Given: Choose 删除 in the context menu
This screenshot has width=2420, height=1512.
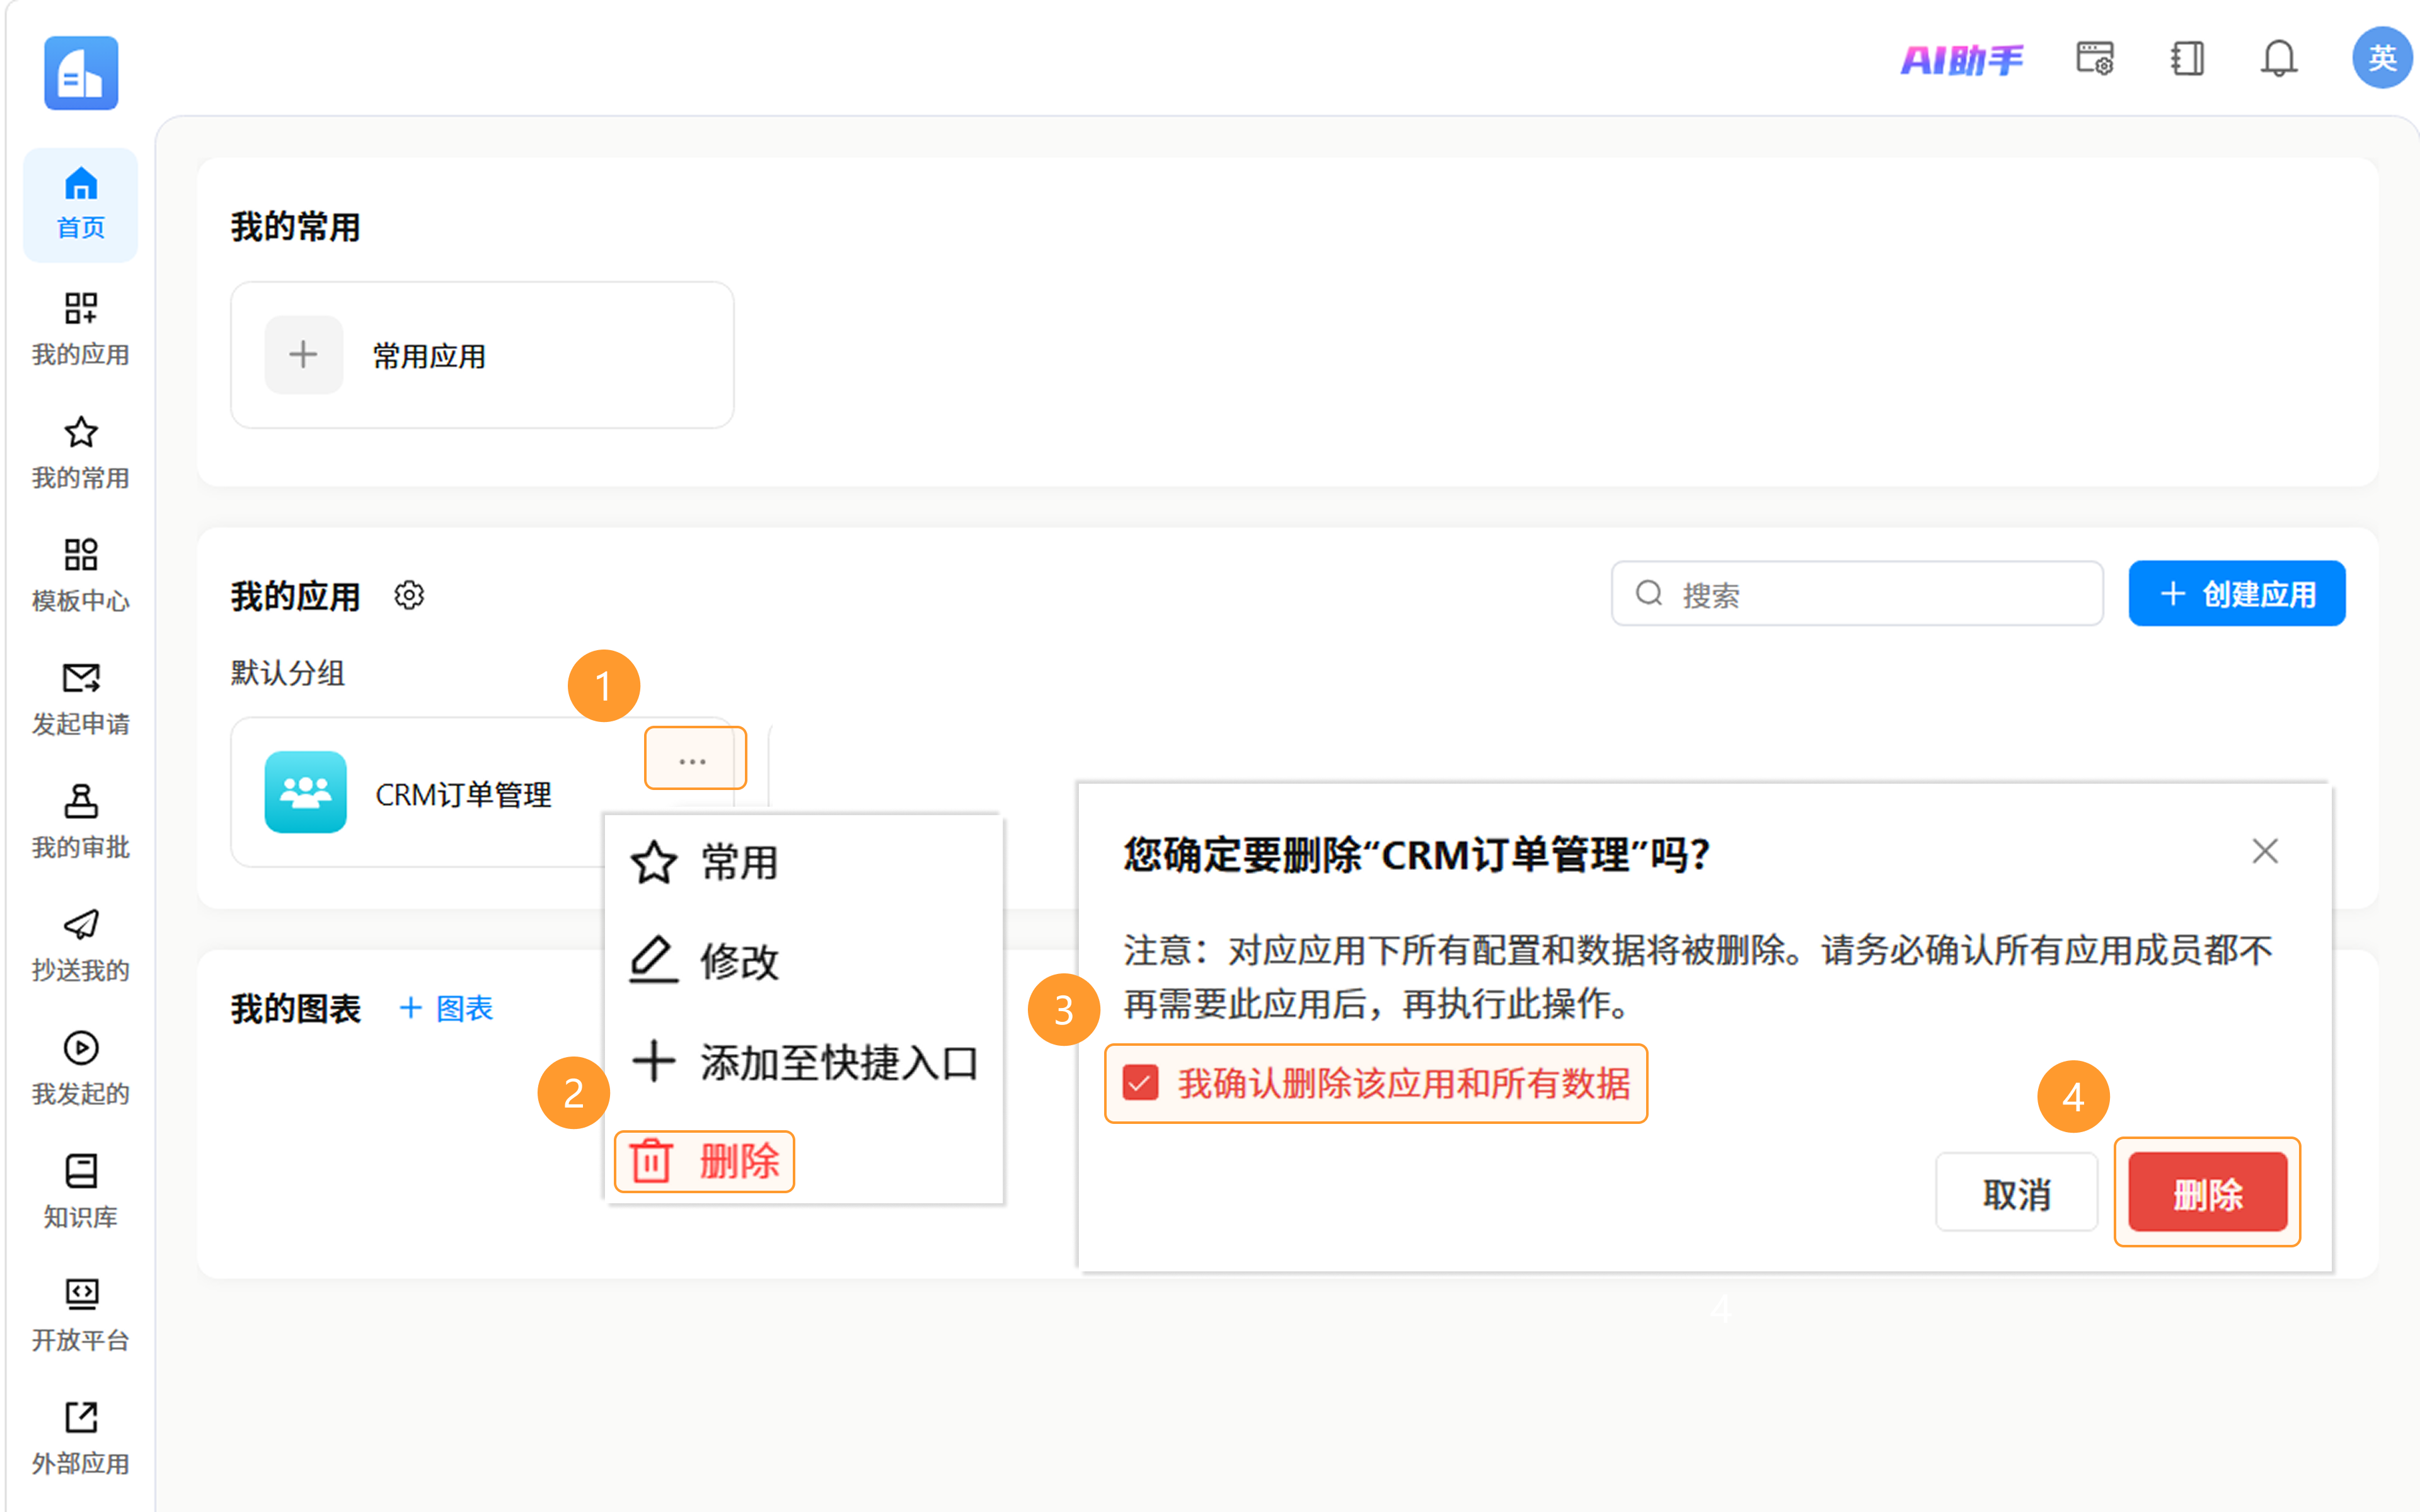Looking at the screenshot, I should coord(704,1161).
